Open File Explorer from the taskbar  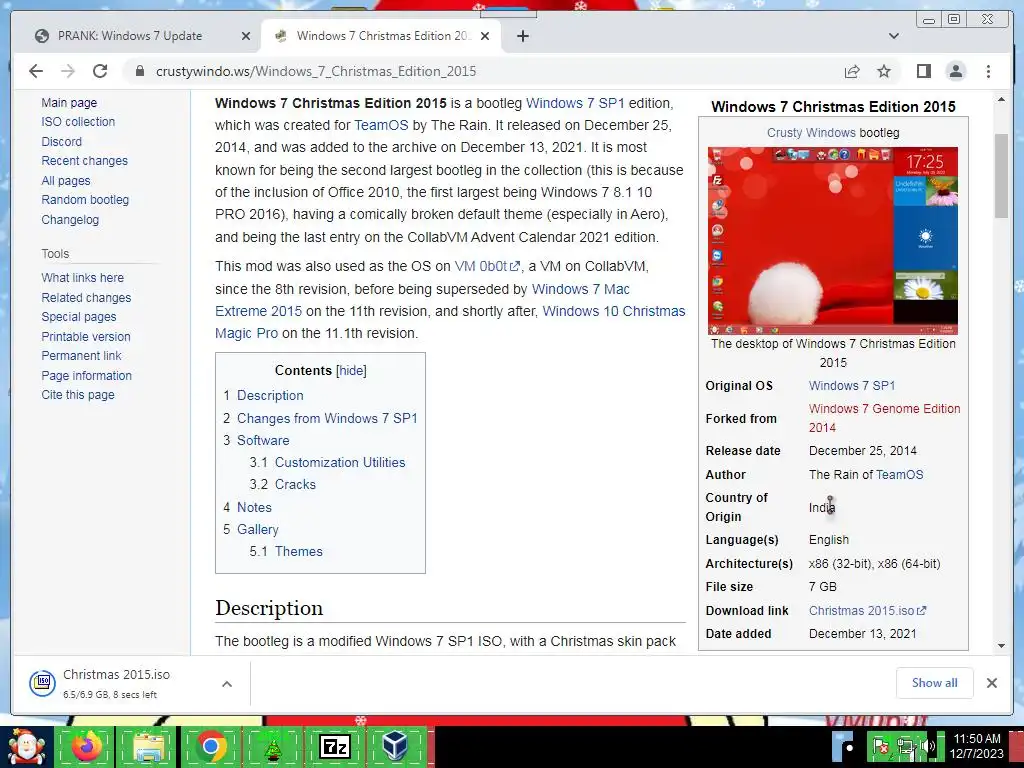(149, 746)
